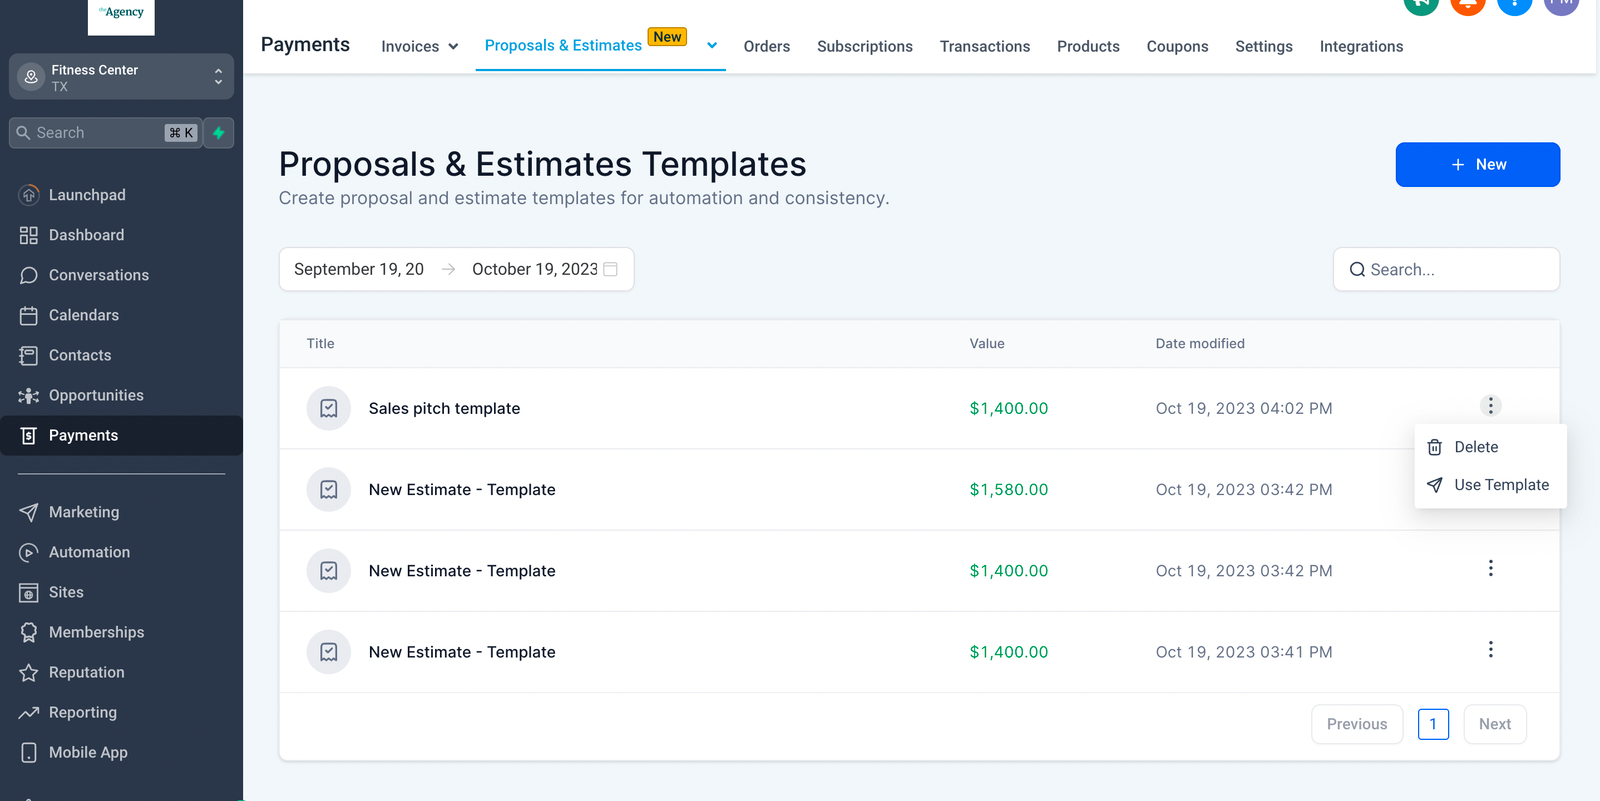Open the Fitness Center account switcher
1600x801 pixels.
click(121, 77)
